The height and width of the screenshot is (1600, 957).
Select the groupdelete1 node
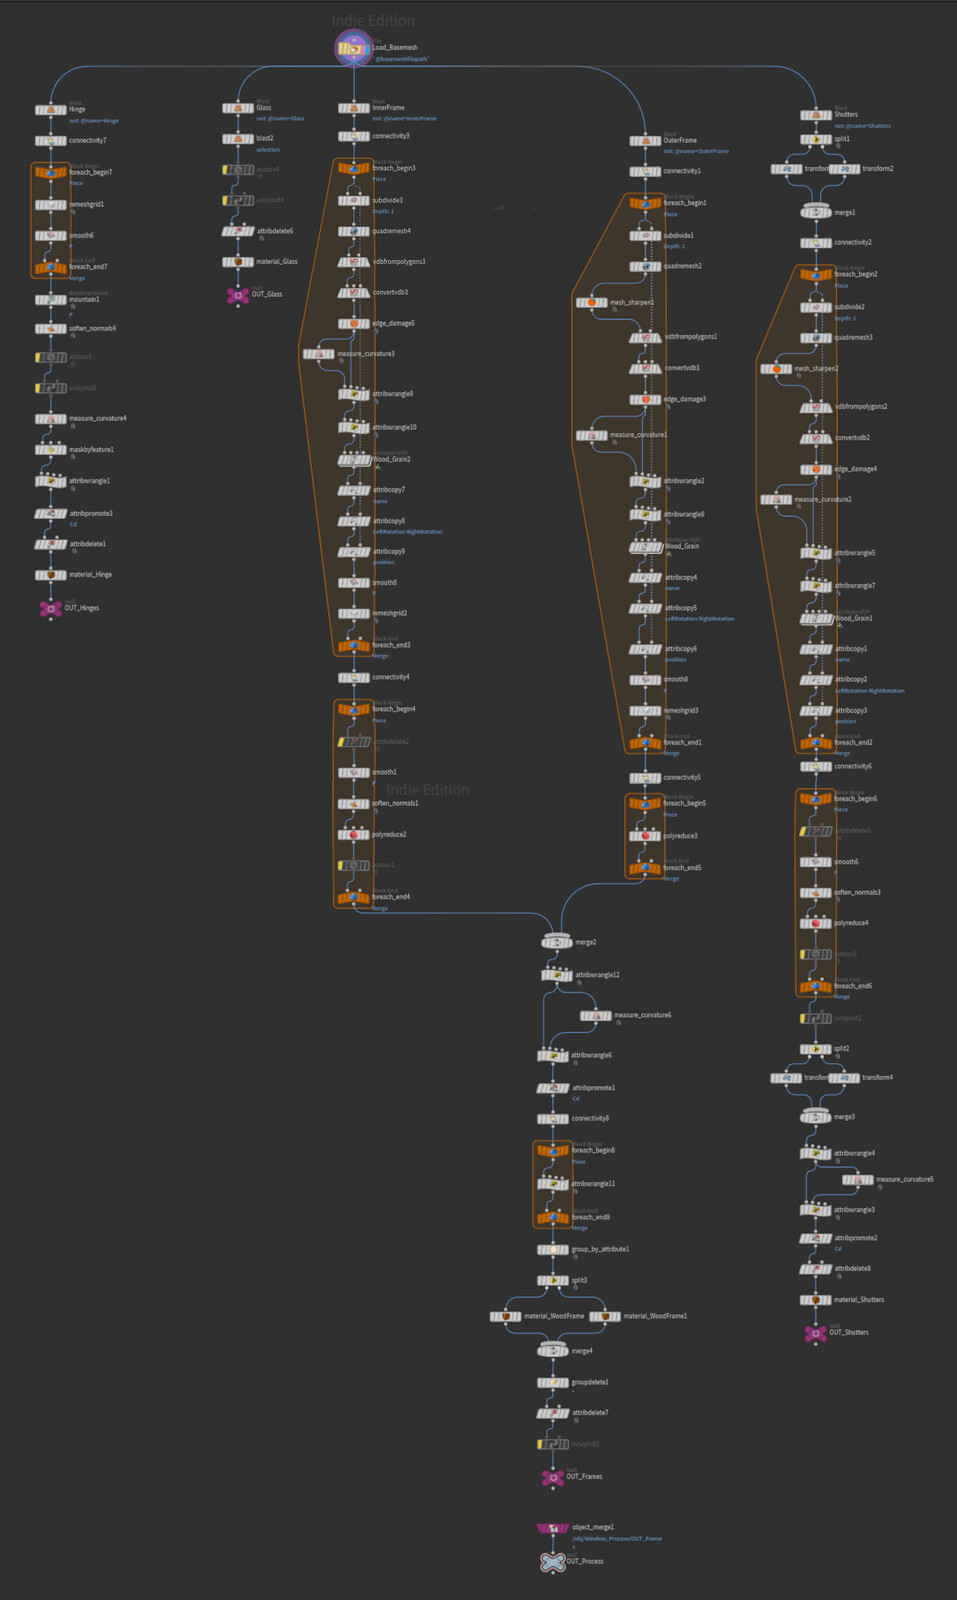[x=553, y=1383]
